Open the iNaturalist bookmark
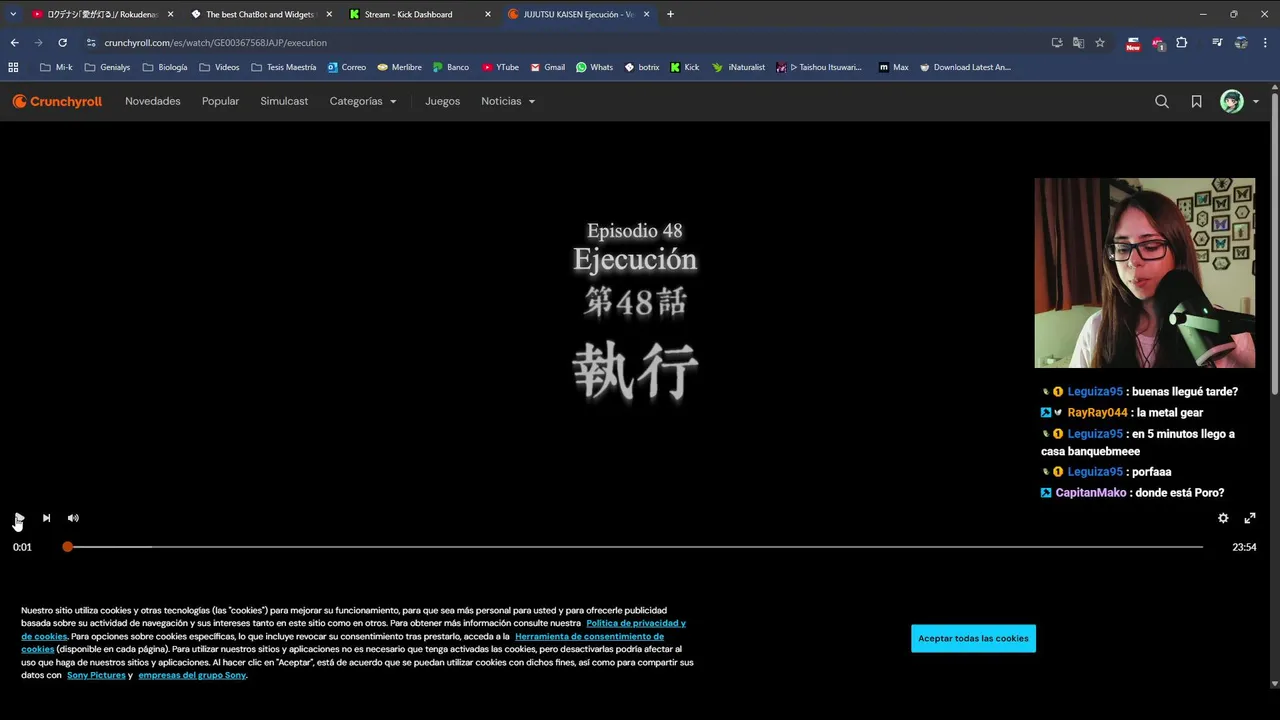This screenshot has width=1280, height=720. (x=738, y=67)
